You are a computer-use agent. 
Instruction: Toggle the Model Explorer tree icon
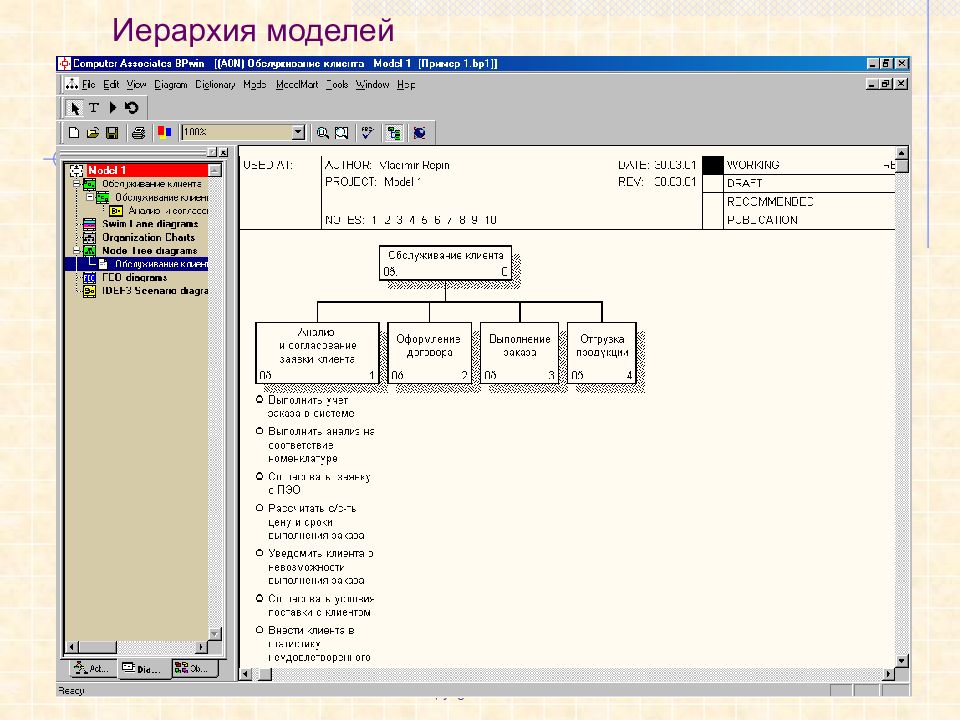point(394,132)
